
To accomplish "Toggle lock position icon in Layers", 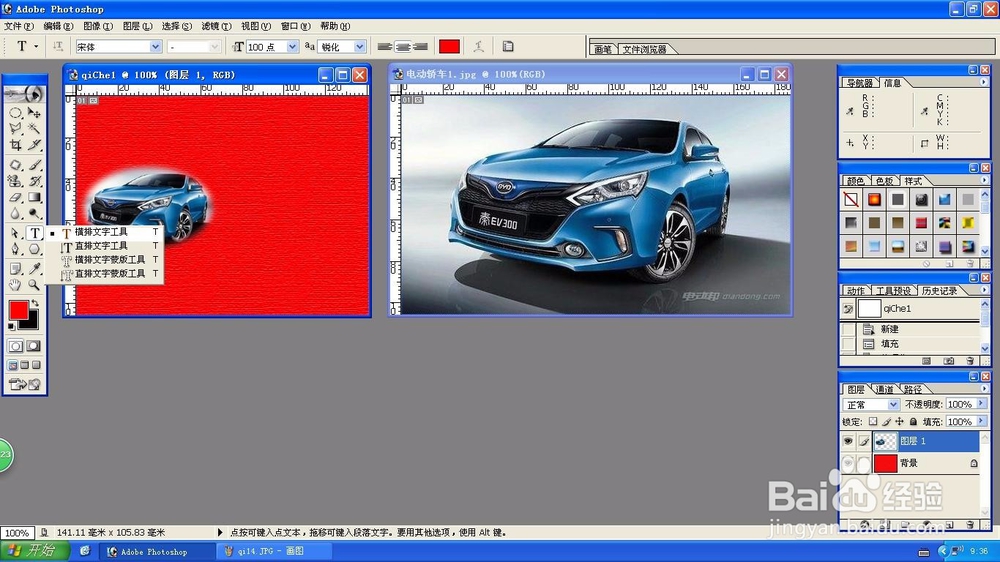I will pos(899,422).
